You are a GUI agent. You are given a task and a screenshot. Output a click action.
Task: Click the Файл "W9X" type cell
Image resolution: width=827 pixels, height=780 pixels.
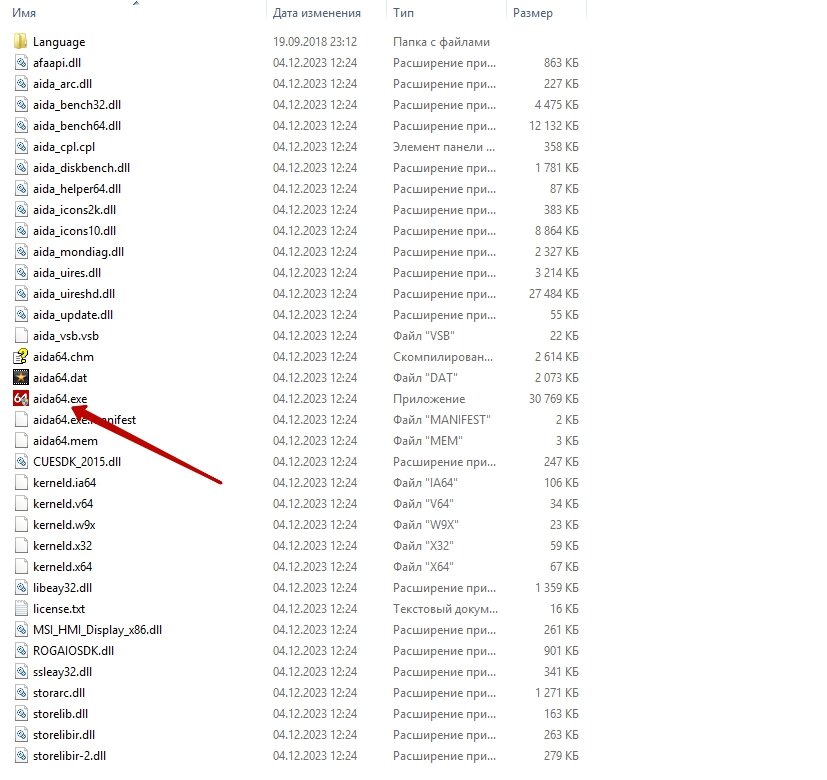[425, 525]
